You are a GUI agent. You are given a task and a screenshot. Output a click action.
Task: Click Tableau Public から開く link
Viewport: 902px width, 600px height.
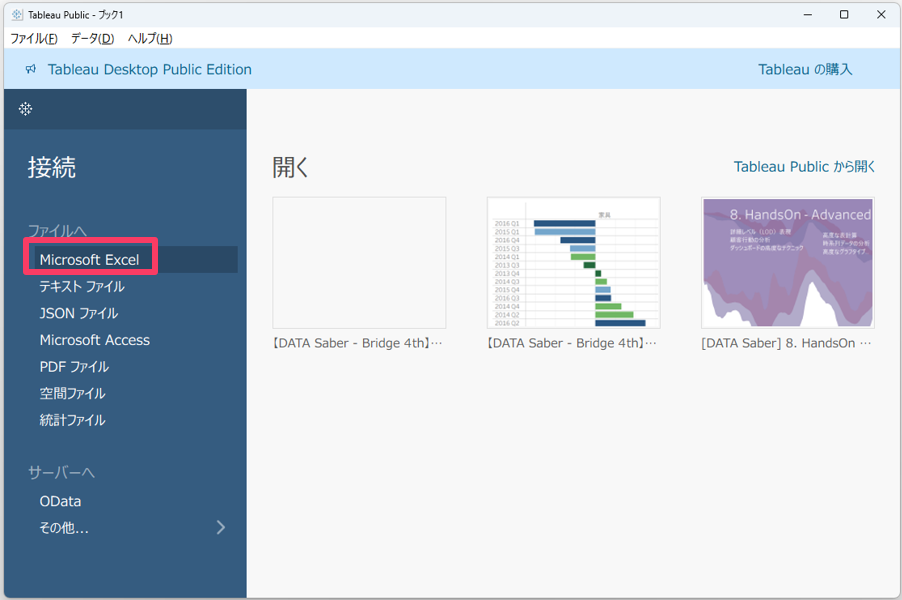pos(804,167)
